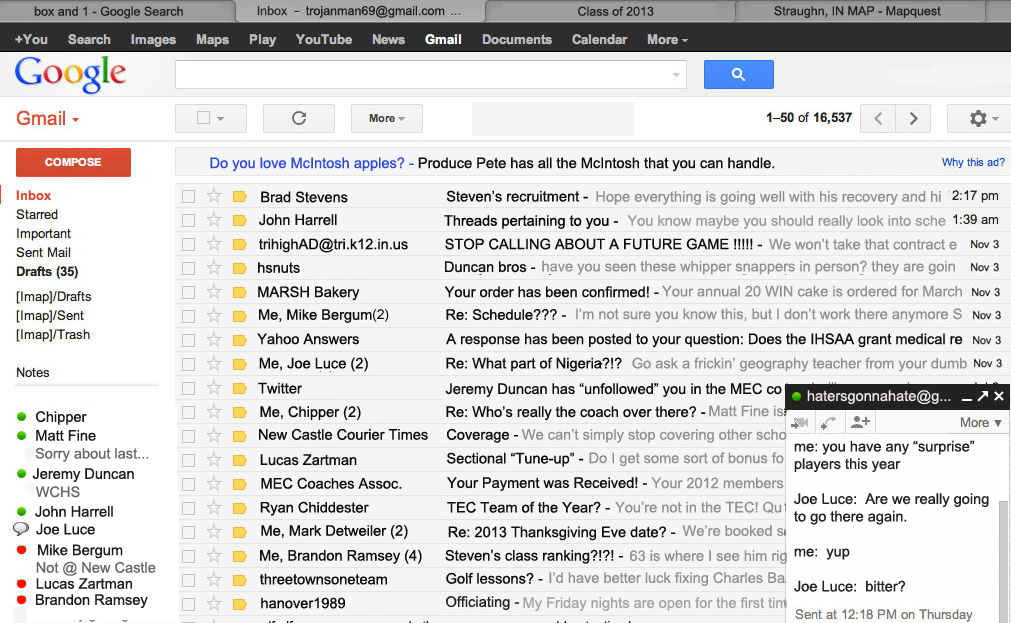The height and width of the screenshot is (623, 1011).
Task: Tick the hanover1989 email checkbox
Action: coord(188,604)
